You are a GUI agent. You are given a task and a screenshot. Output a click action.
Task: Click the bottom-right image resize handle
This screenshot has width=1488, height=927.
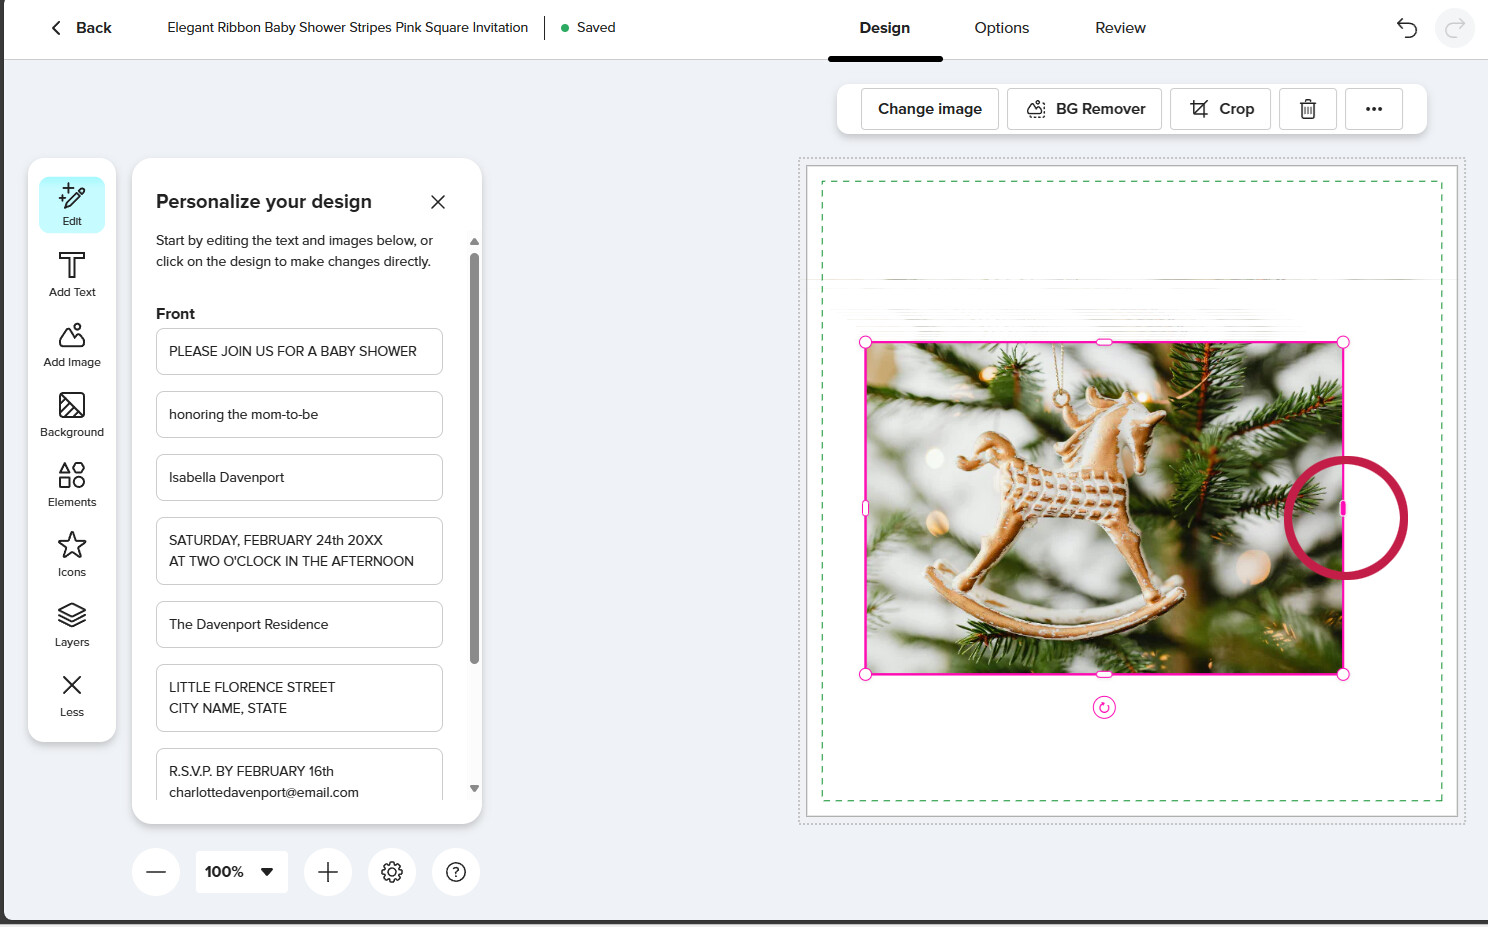tap(1343, 674)
